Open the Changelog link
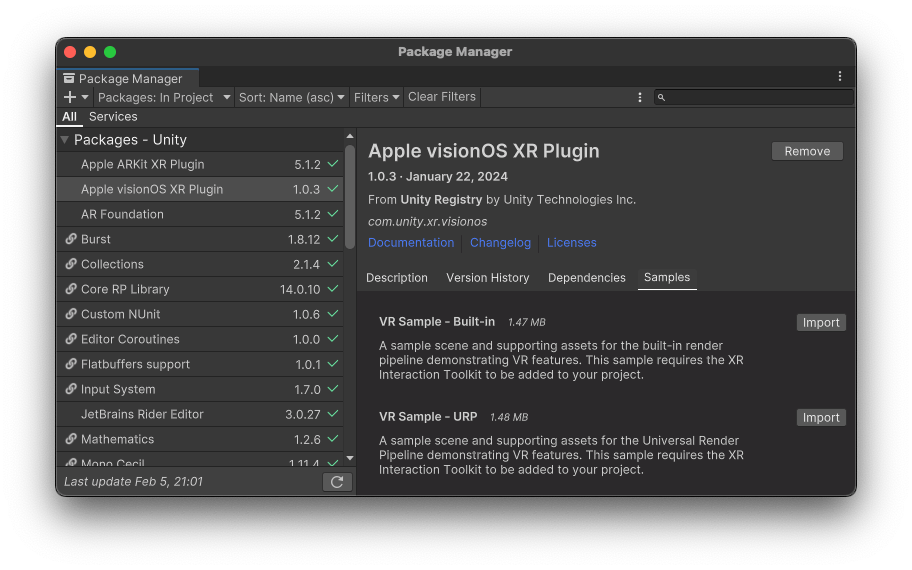Image resolution: width=912 pixels, height=570 pixels. [500, 243]
